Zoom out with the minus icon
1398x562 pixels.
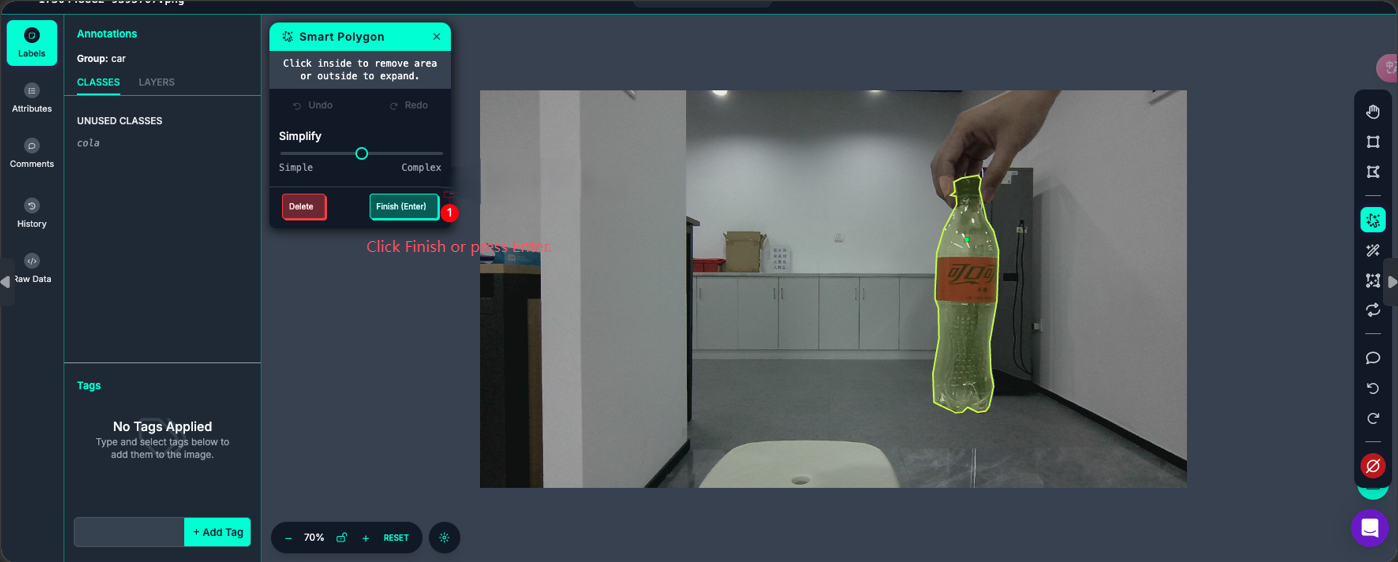click(289, 538)
